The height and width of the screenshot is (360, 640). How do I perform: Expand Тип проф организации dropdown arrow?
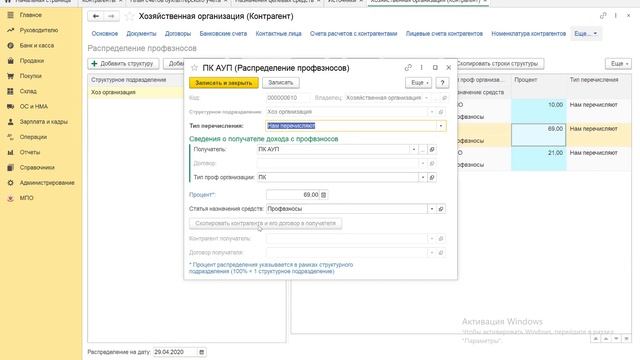423,177
